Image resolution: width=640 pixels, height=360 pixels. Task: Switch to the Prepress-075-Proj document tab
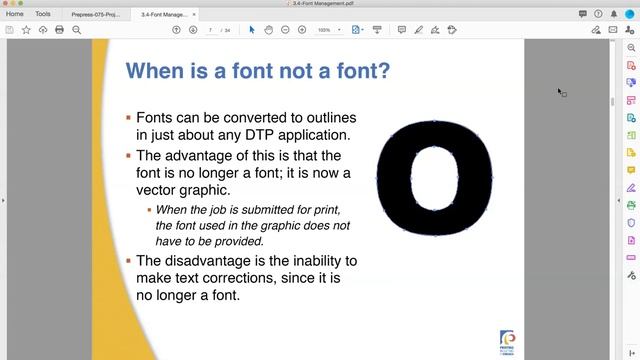point(96,14)
